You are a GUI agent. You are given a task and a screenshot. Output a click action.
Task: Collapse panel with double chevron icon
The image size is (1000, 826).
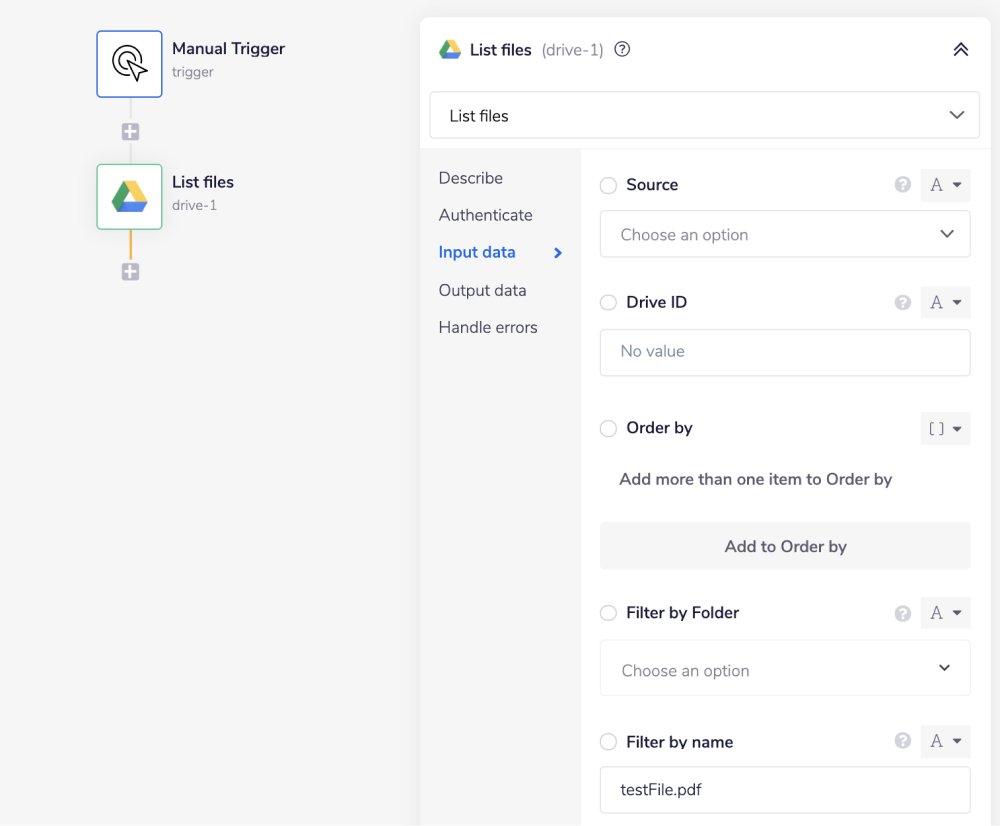[960, 49]
